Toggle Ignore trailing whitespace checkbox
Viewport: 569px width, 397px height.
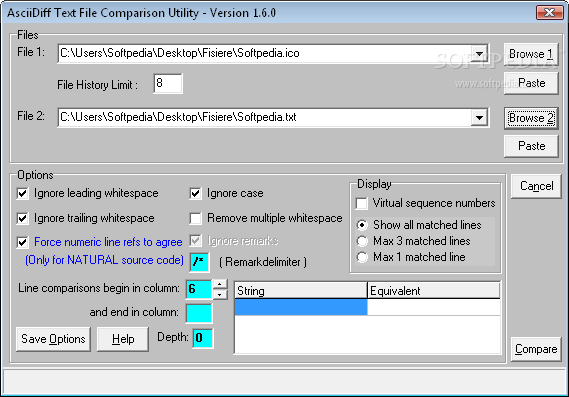point(22,218)
